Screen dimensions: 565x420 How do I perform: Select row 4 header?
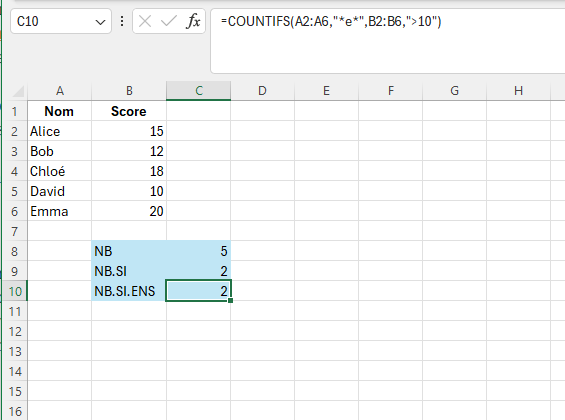14,171
